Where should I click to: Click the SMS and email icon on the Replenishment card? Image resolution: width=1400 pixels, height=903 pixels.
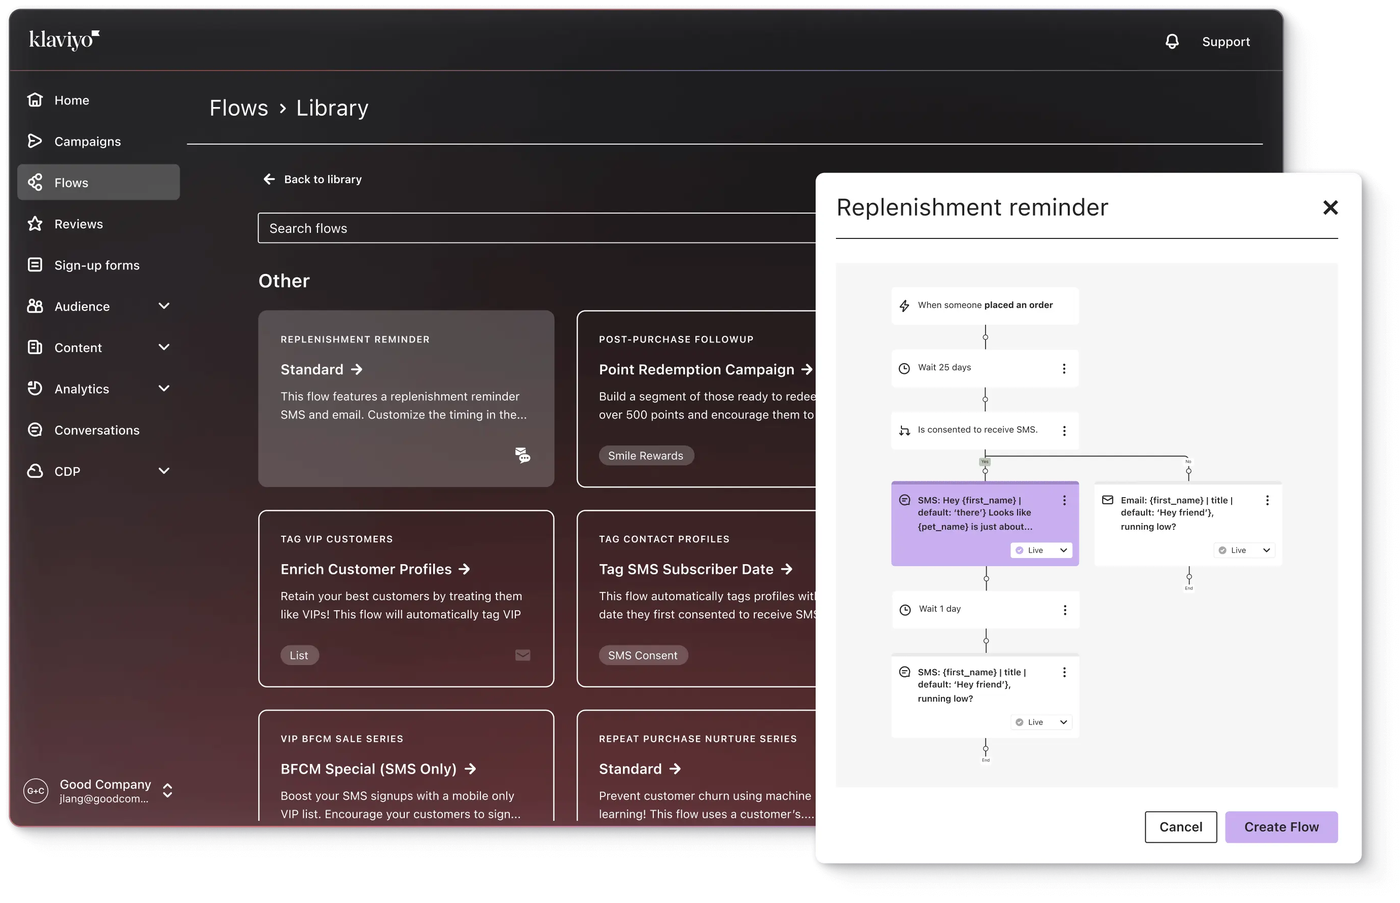click(x=522, y=455)
